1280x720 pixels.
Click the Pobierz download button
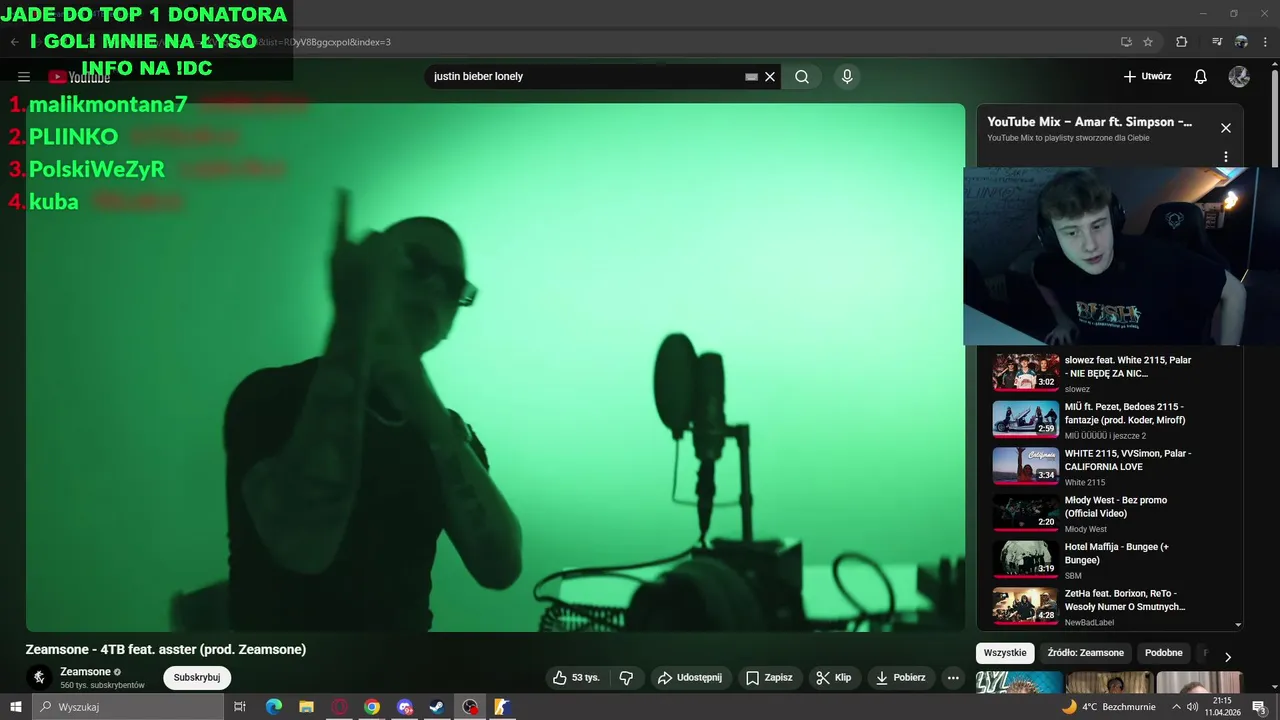(901, 678)
